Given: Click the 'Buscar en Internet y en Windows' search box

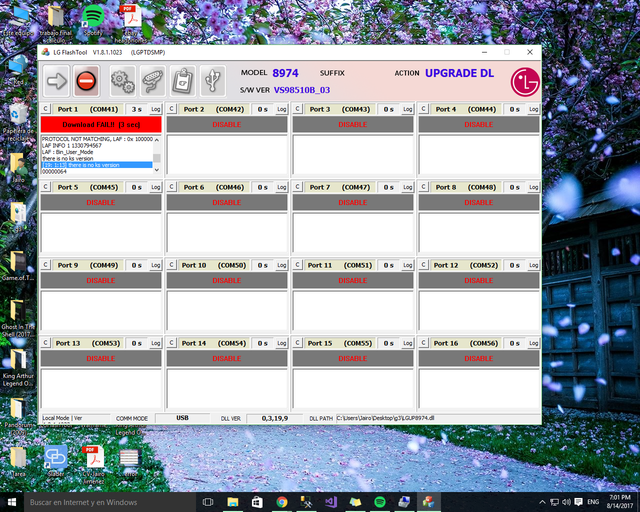Looking at the screenshot, I should (109, 502).
